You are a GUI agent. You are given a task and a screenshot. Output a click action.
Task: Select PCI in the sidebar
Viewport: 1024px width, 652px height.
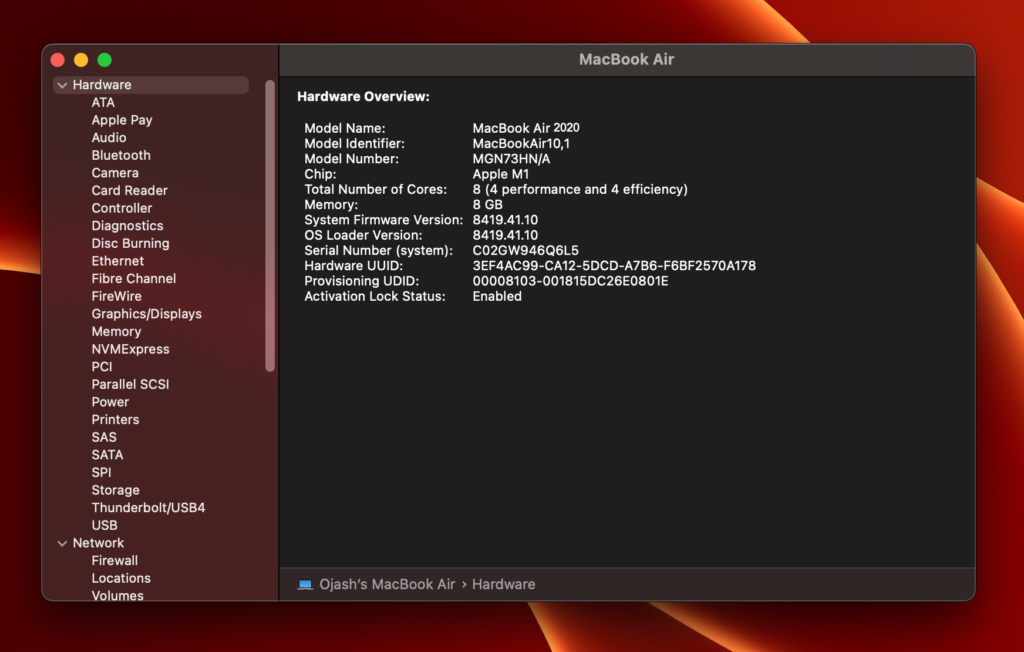click(102, 367)
